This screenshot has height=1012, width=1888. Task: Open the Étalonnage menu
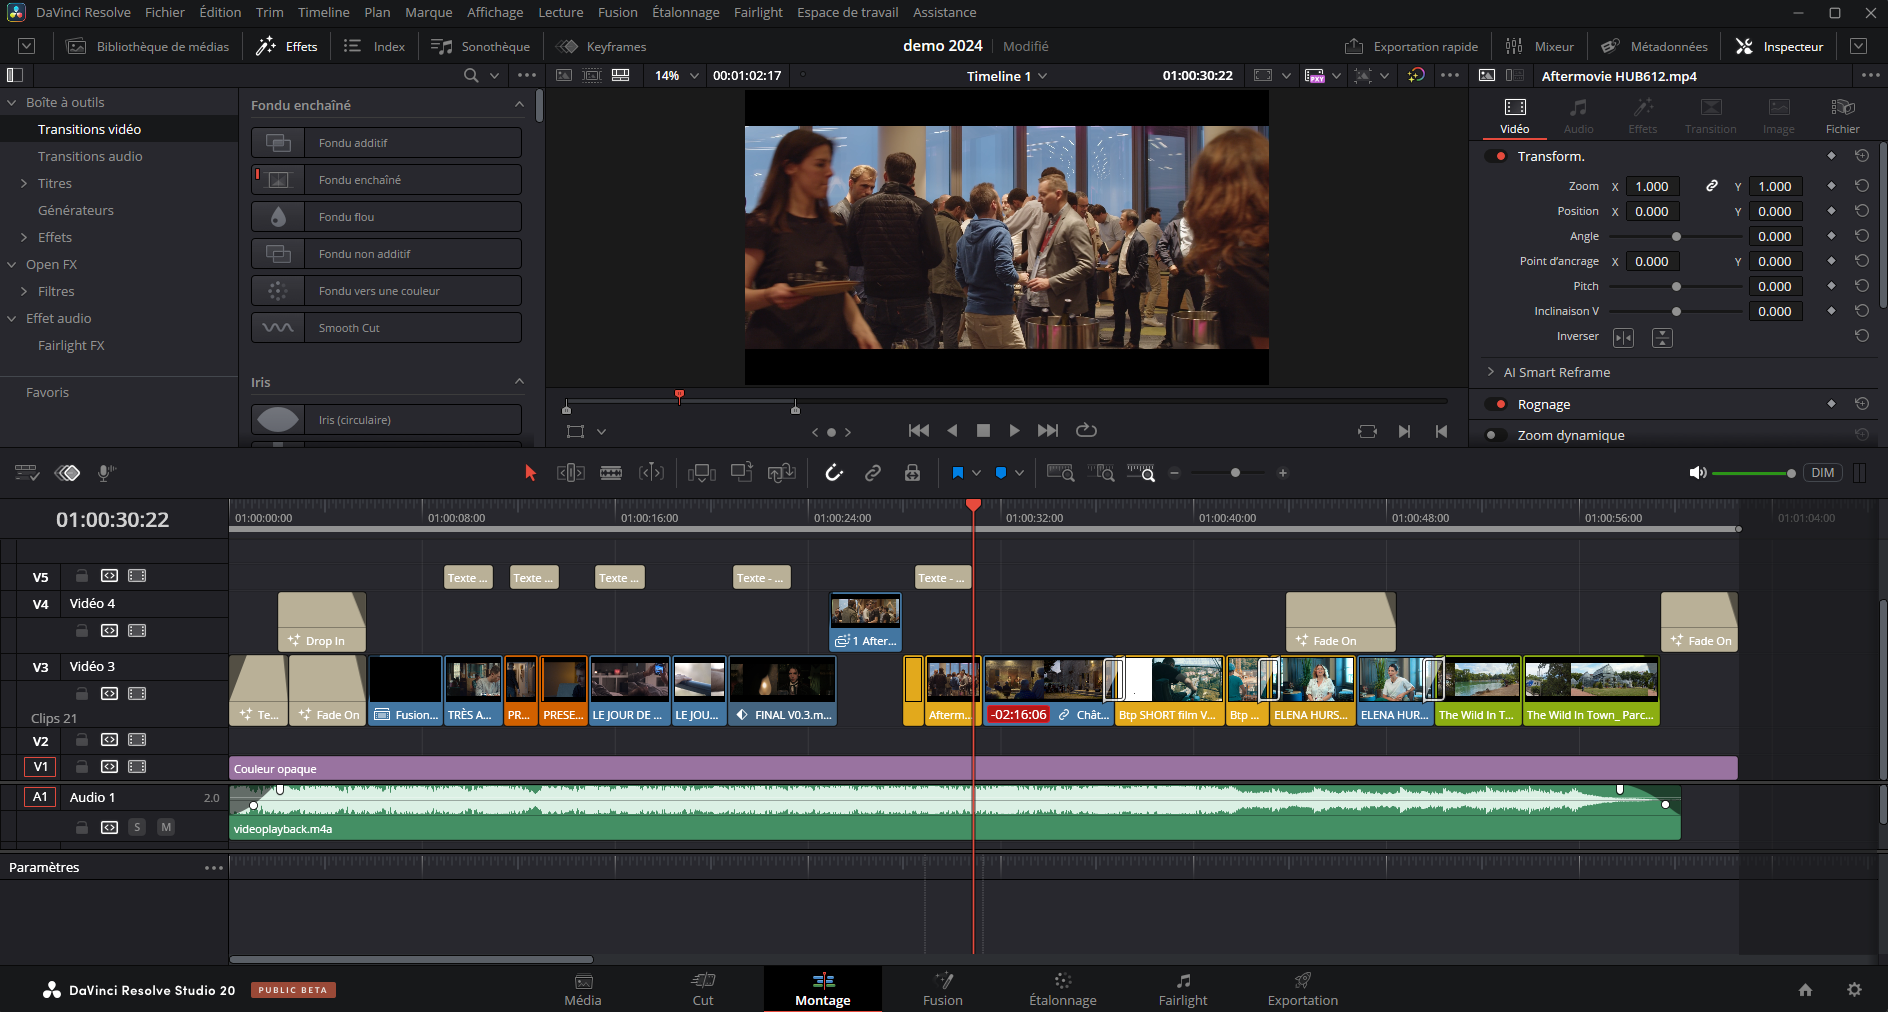pos(685,12)
